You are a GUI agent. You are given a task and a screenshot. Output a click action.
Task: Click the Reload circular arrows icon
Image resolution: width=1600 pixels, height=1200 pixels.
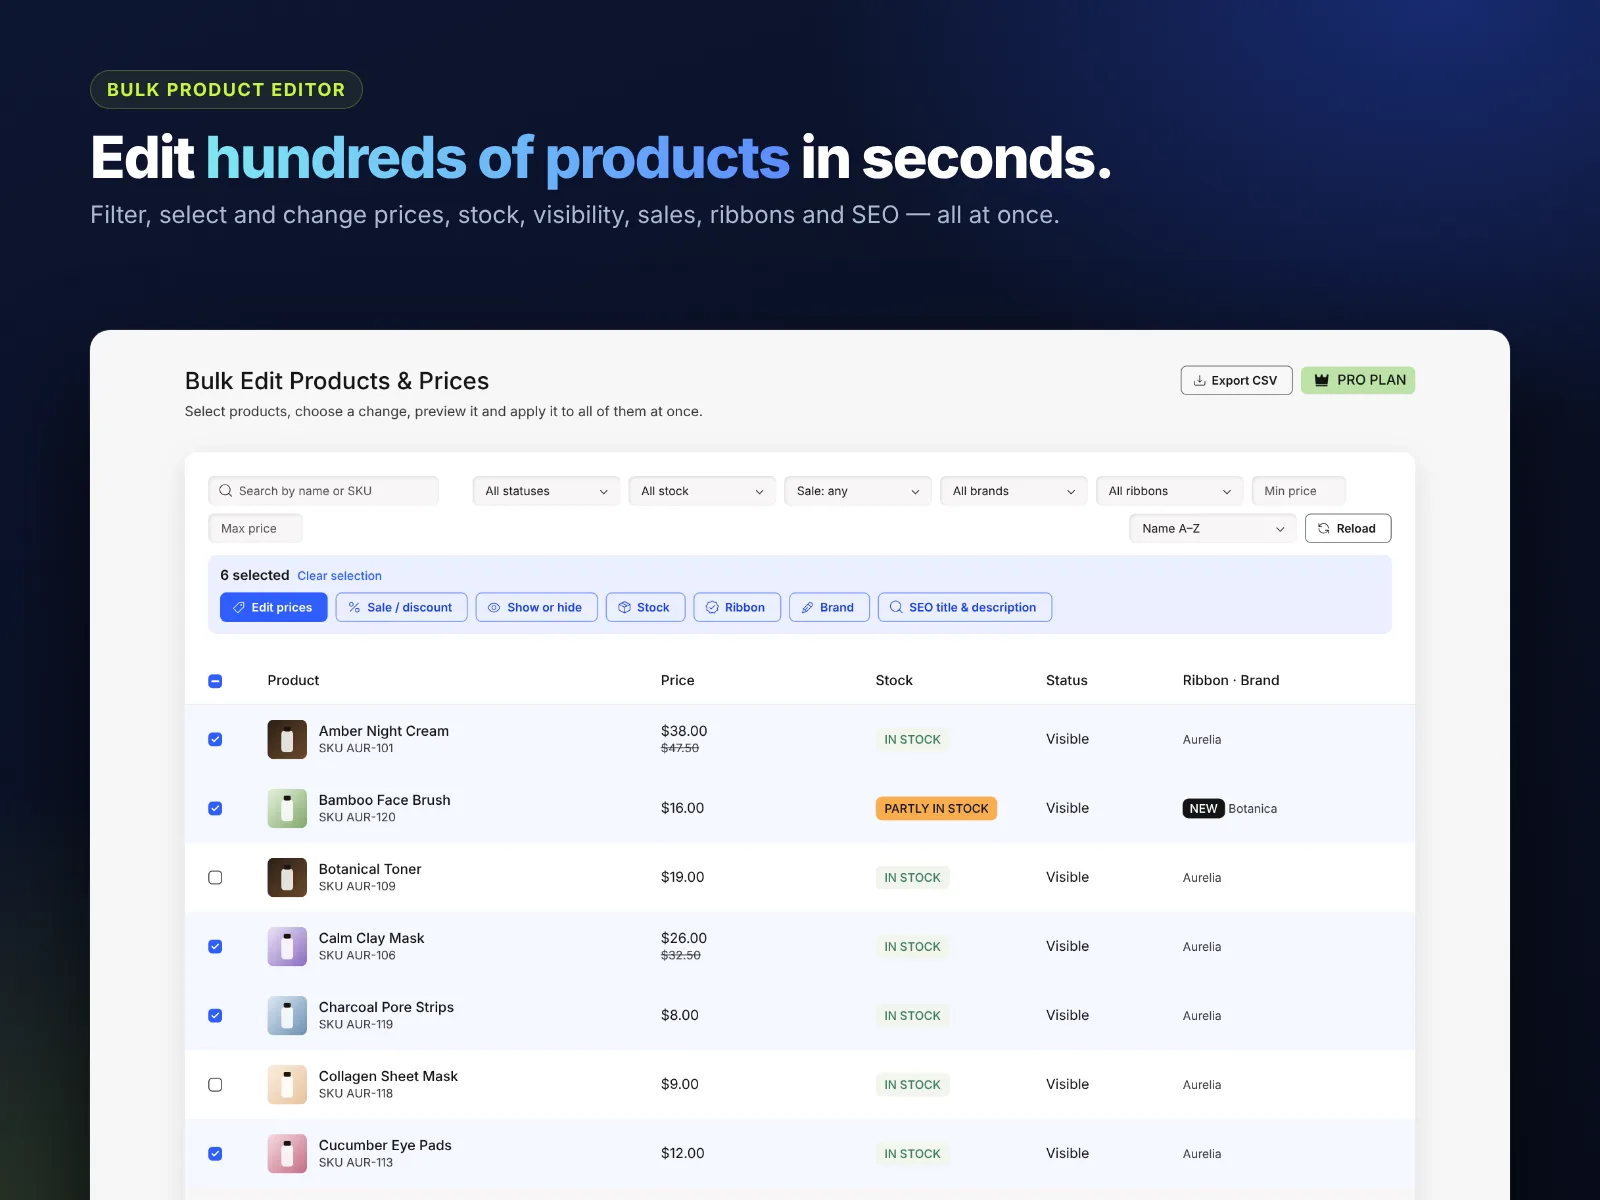pyautogui.click(x=1324, y=528)
